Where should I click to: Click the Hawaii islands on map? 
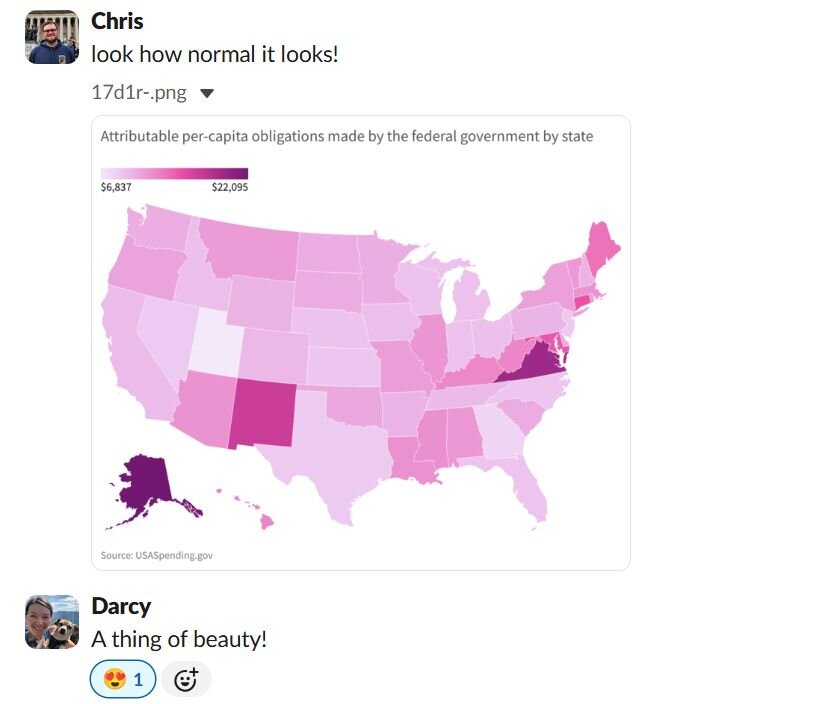[266, 521]
